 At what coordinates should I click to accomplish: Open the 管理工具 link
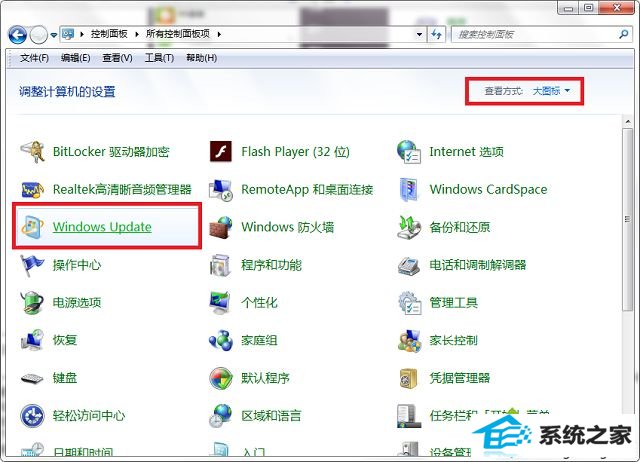tap(453, 303)
